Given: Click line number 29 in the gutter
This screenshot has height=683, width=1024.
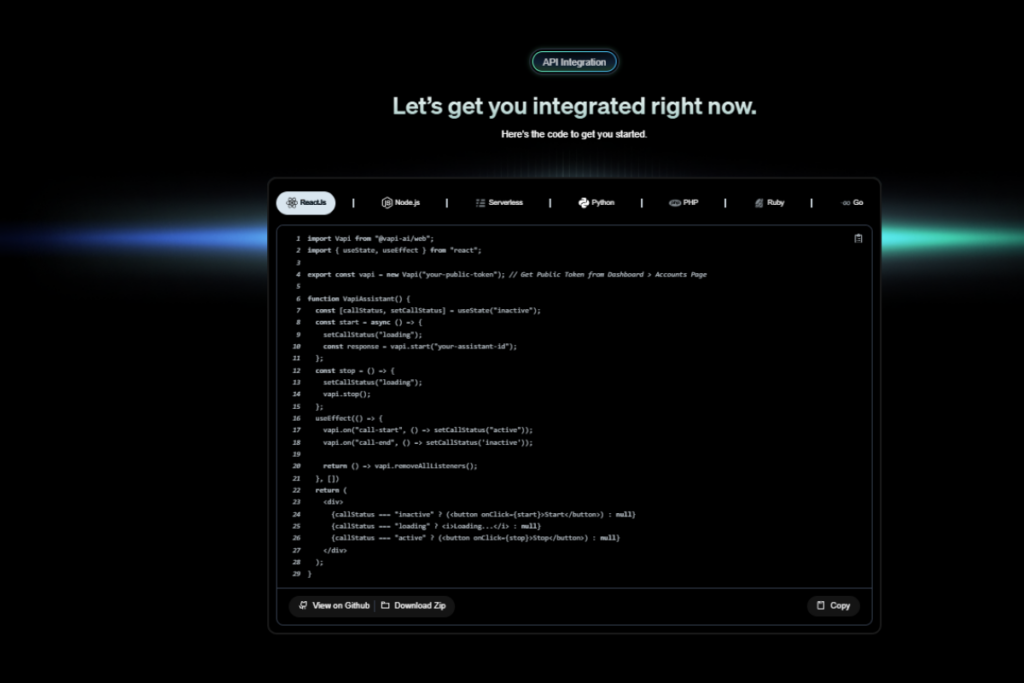Looking at the screenshot, I should pyautogui.click(x=296, y=573).
